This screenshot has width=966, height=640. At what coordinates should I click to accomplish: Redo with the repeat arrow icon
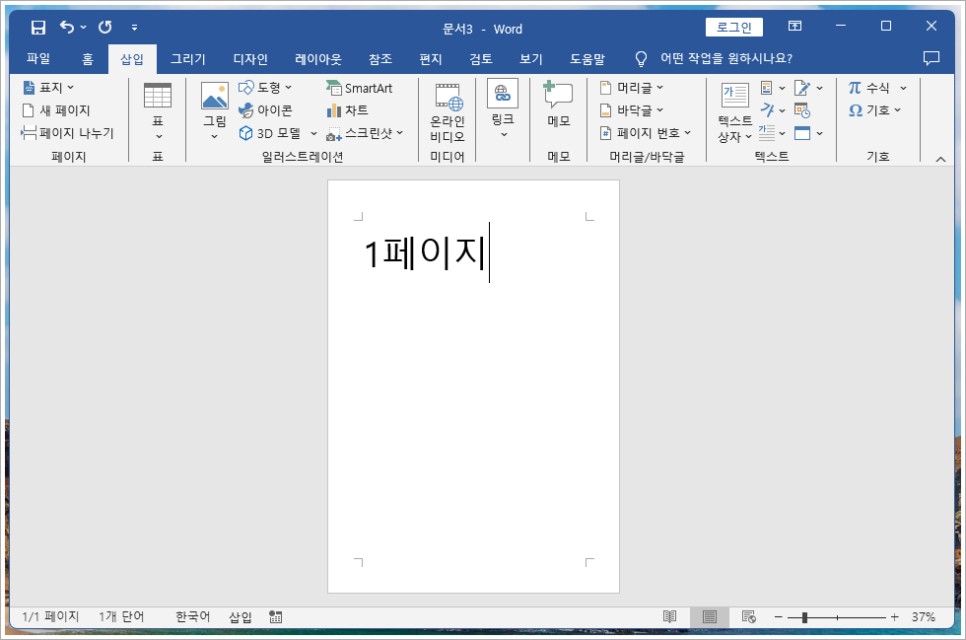coord(105,27)
